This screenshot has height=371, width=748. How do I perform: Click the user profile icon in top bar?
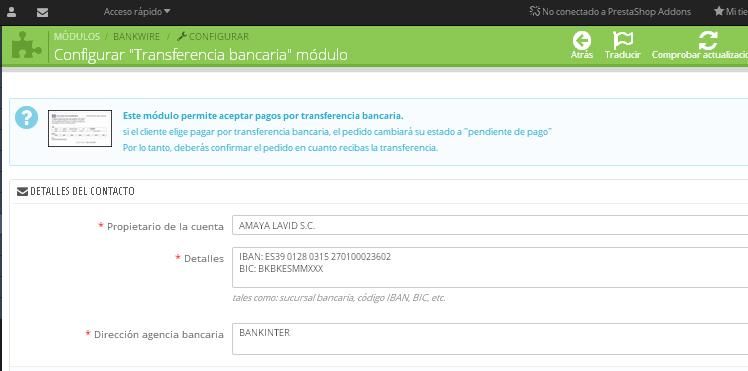tap(11, 12)
